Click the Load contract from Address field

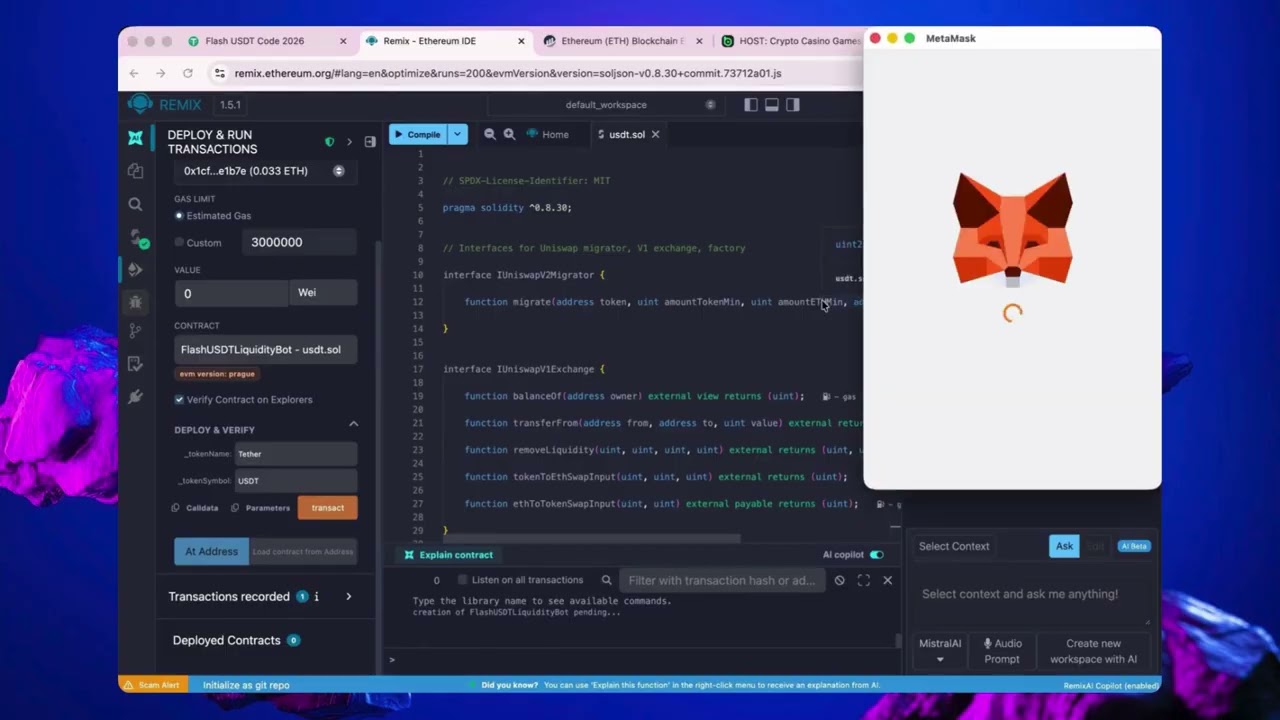[x=303, y=551]
